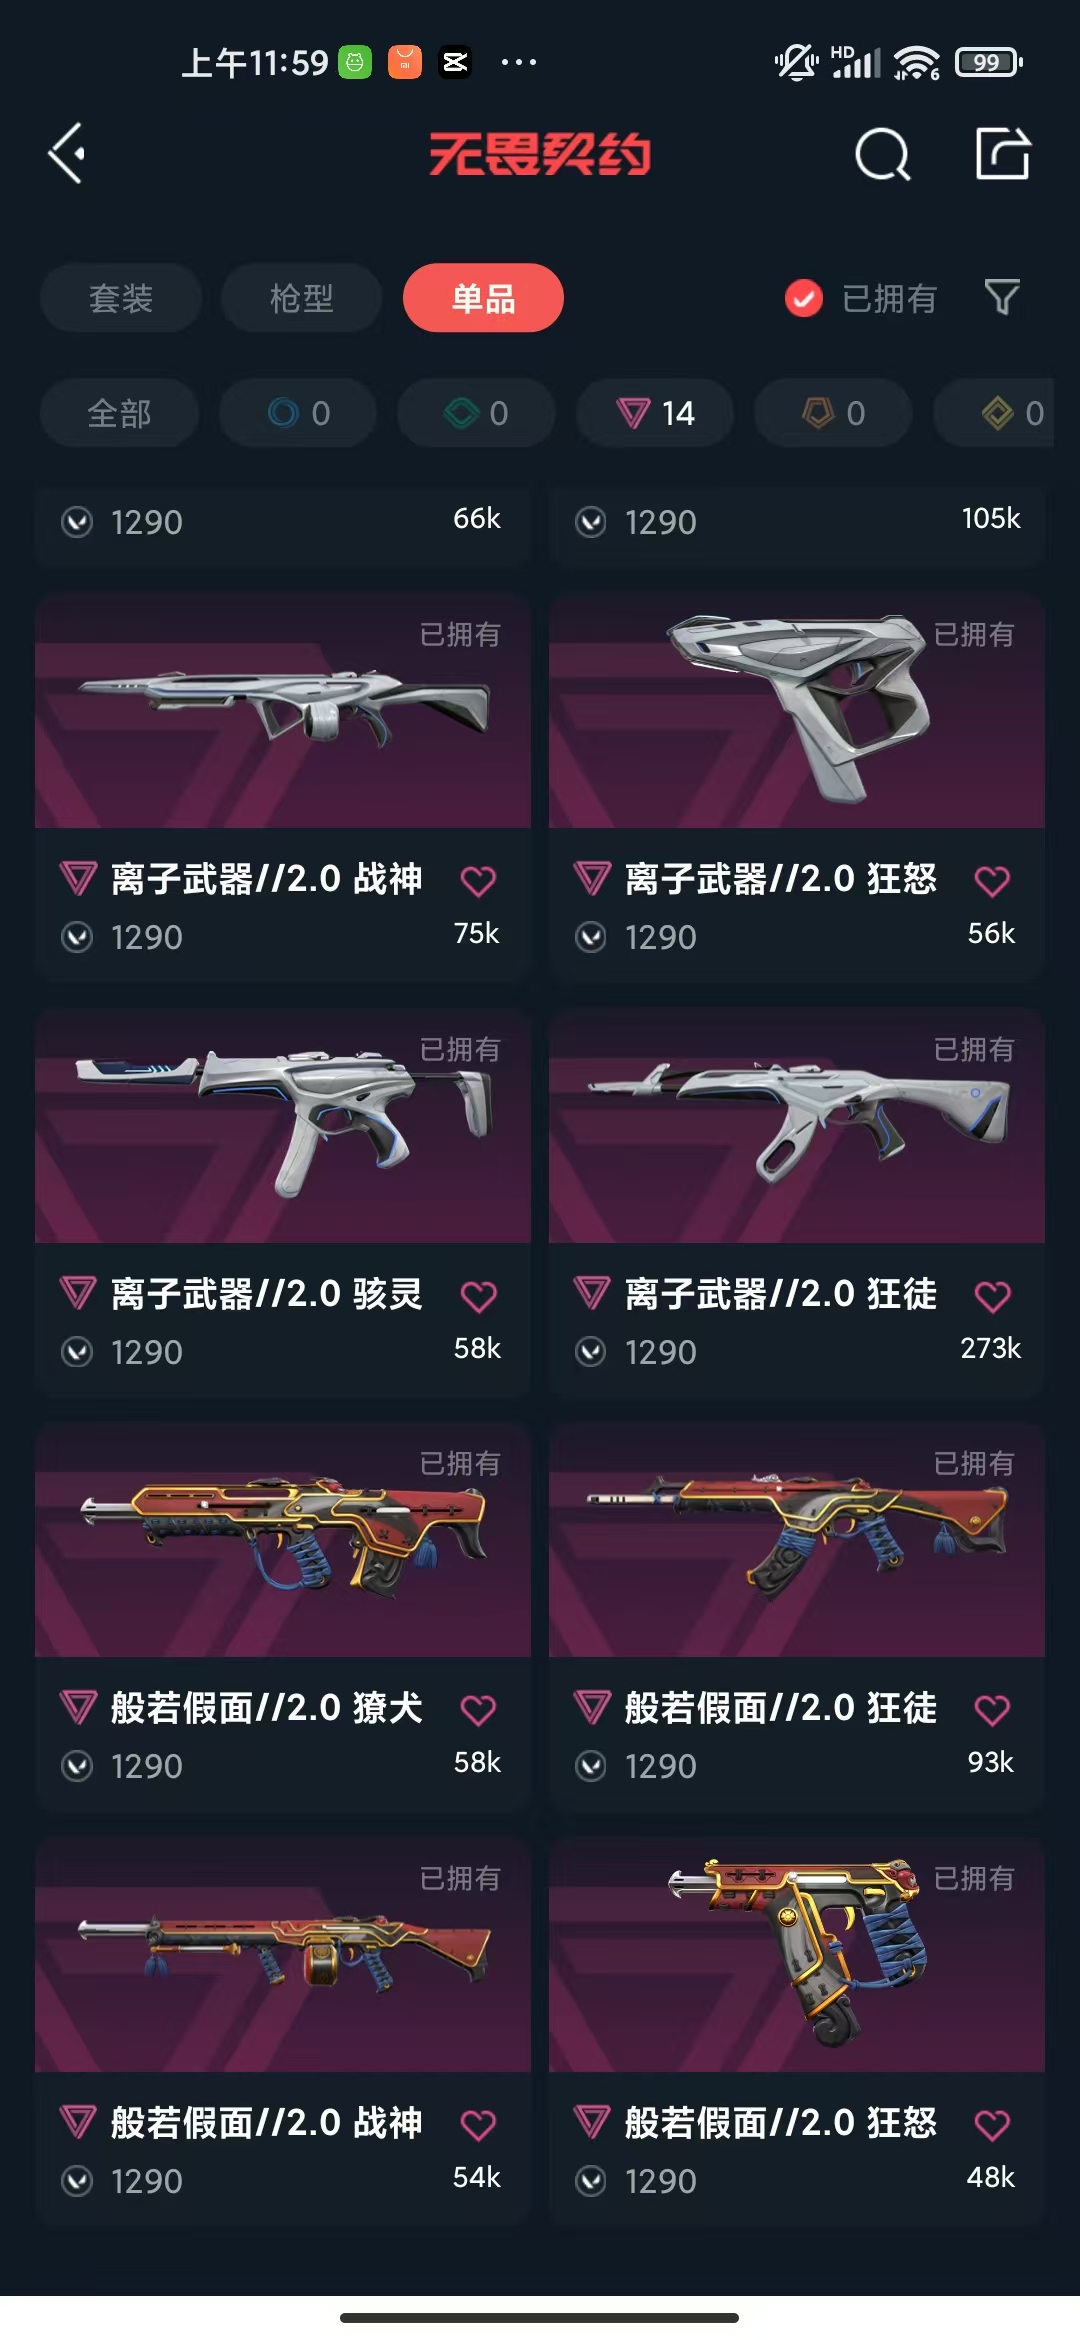Viewport: 1080px width, 2340px height.
Task: Select the 全部 rarity filter
Action: 119,413
